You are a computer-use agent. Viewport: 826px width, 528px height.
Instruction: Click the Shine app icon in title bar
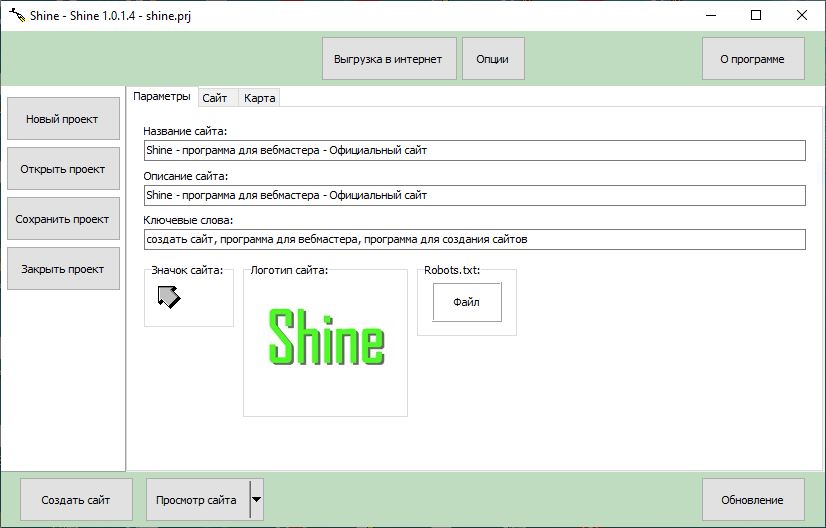tap(16, 15)
